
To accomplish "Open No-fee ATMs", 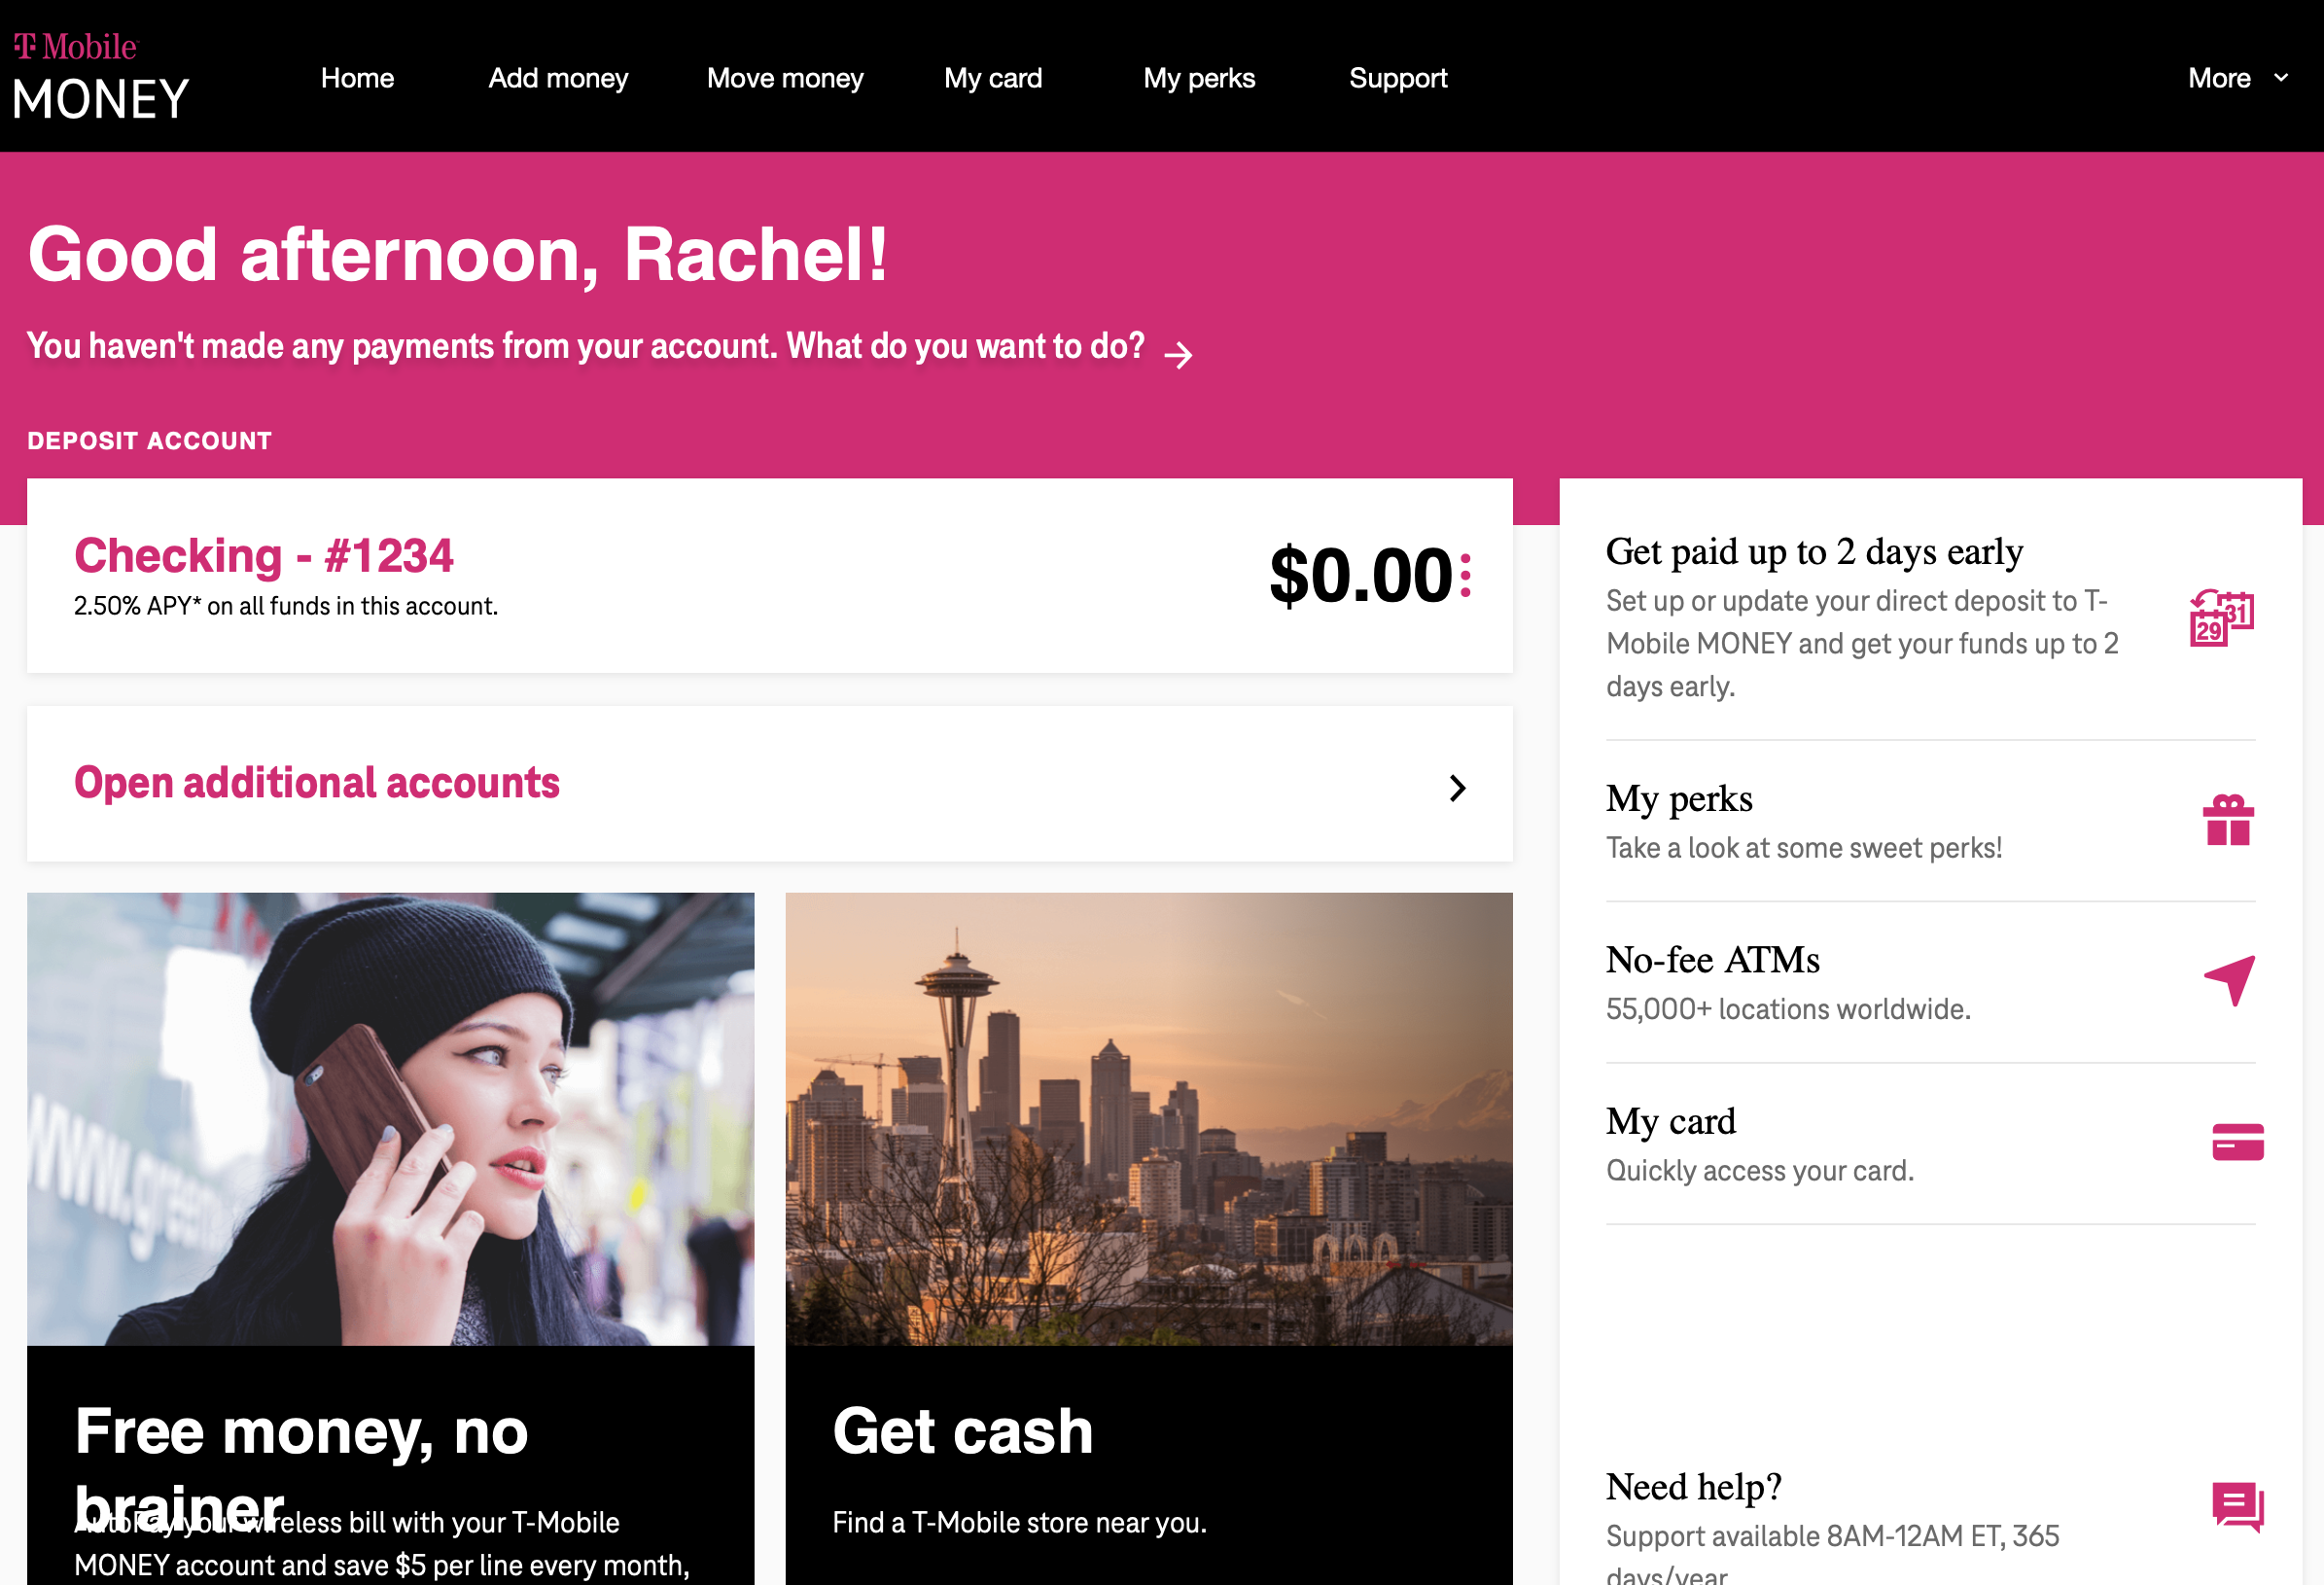I will tap(1713, 959).
